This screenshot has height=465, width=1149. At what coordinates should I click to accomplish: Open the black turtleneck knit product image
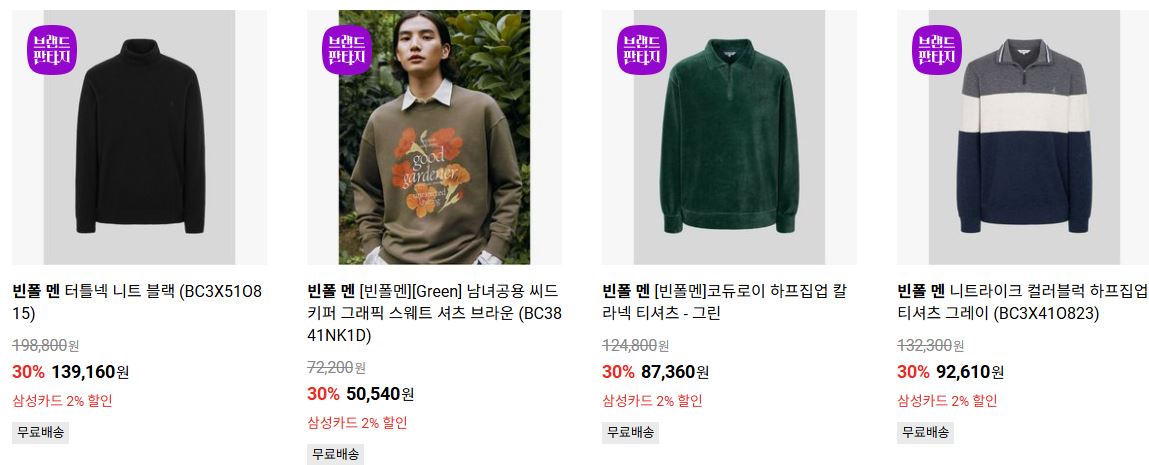point(140,137)
